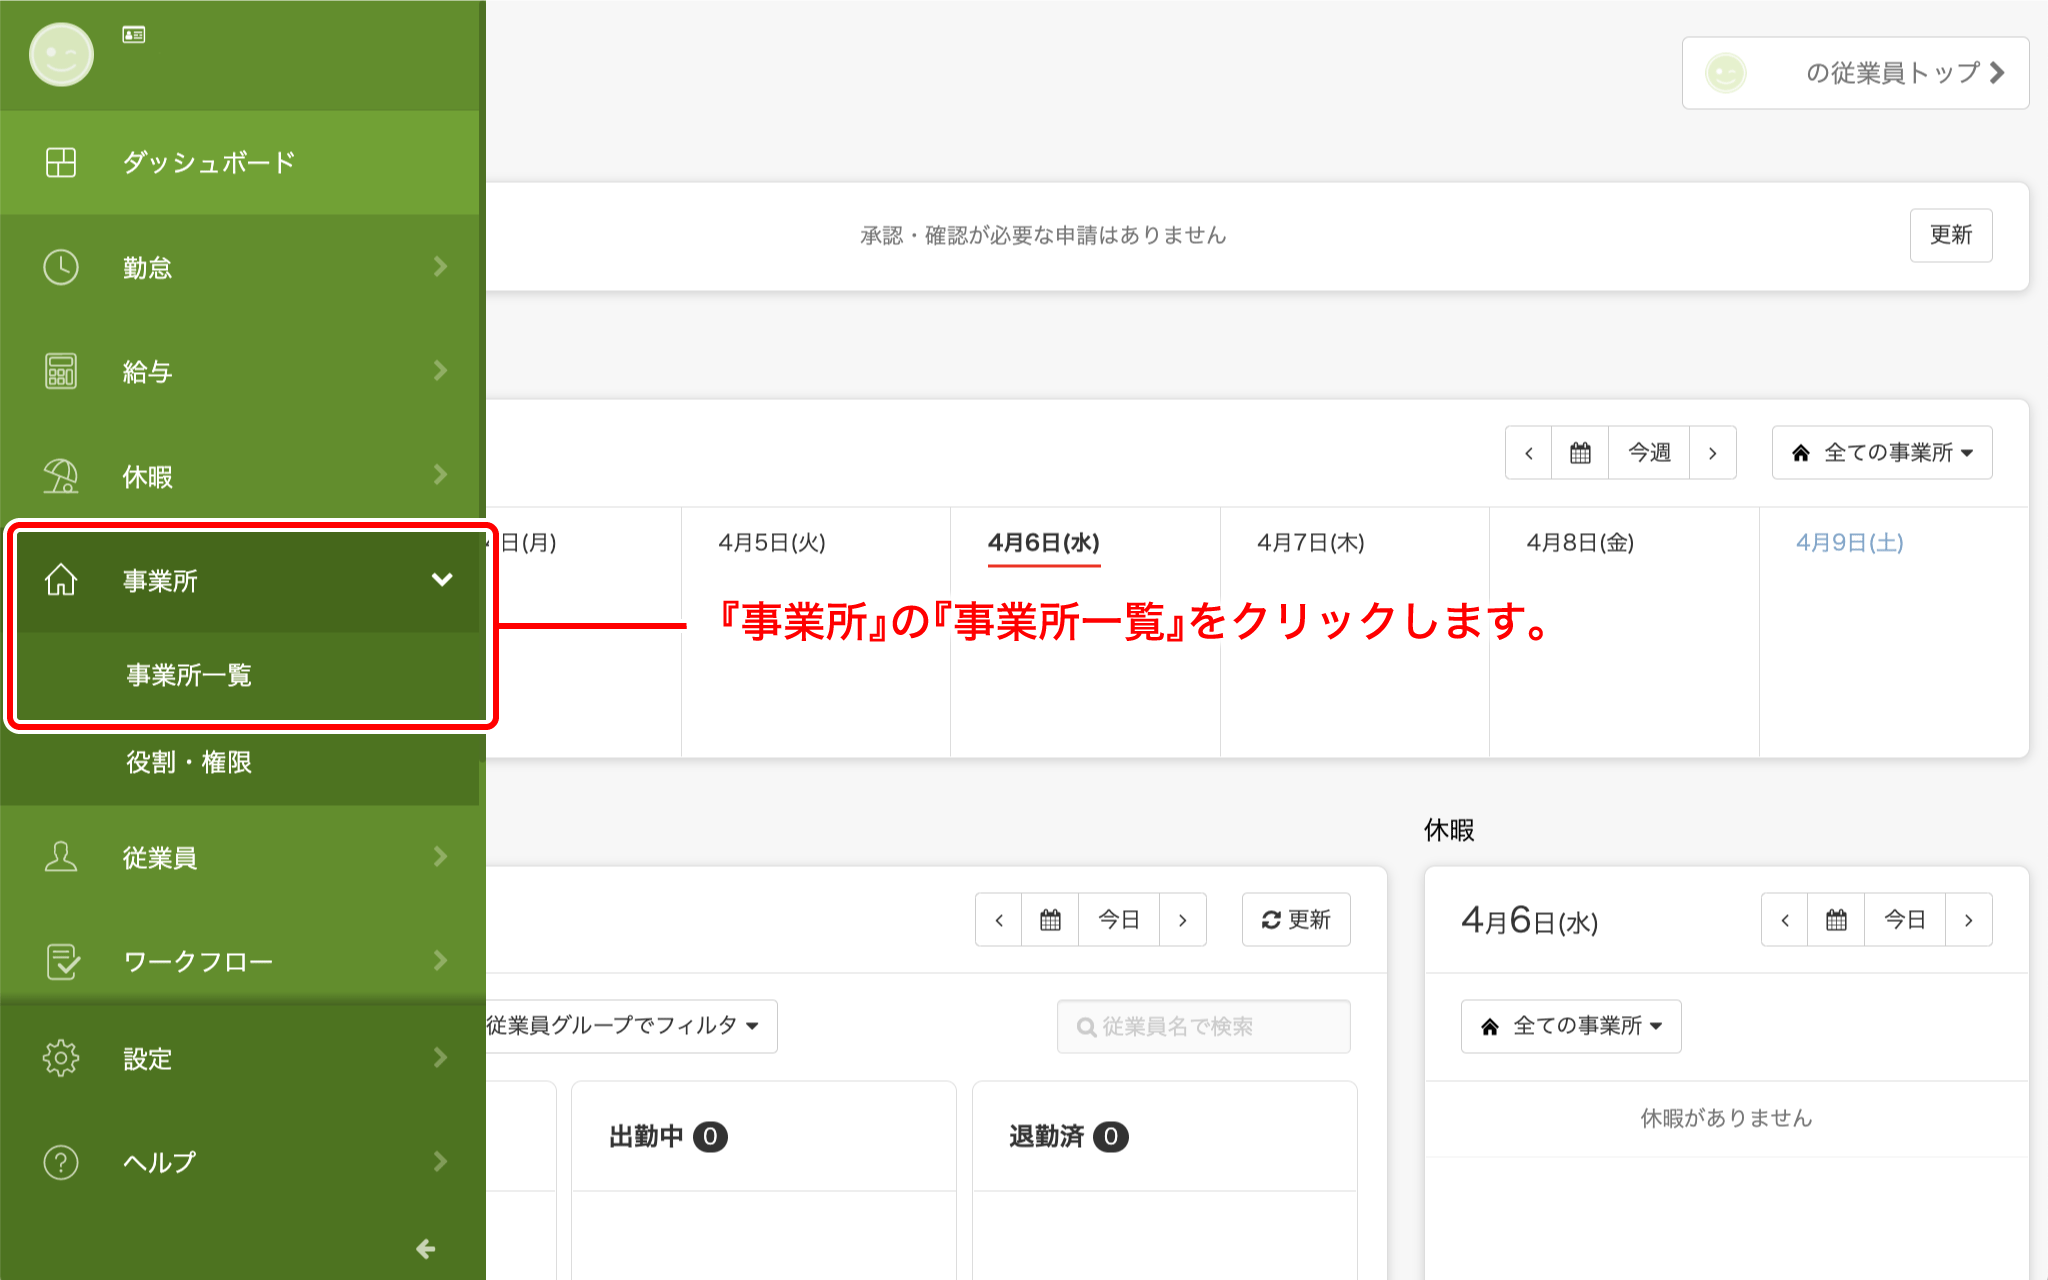Open the ダッシュボード sidebar icon

click(x=61, y=162)
